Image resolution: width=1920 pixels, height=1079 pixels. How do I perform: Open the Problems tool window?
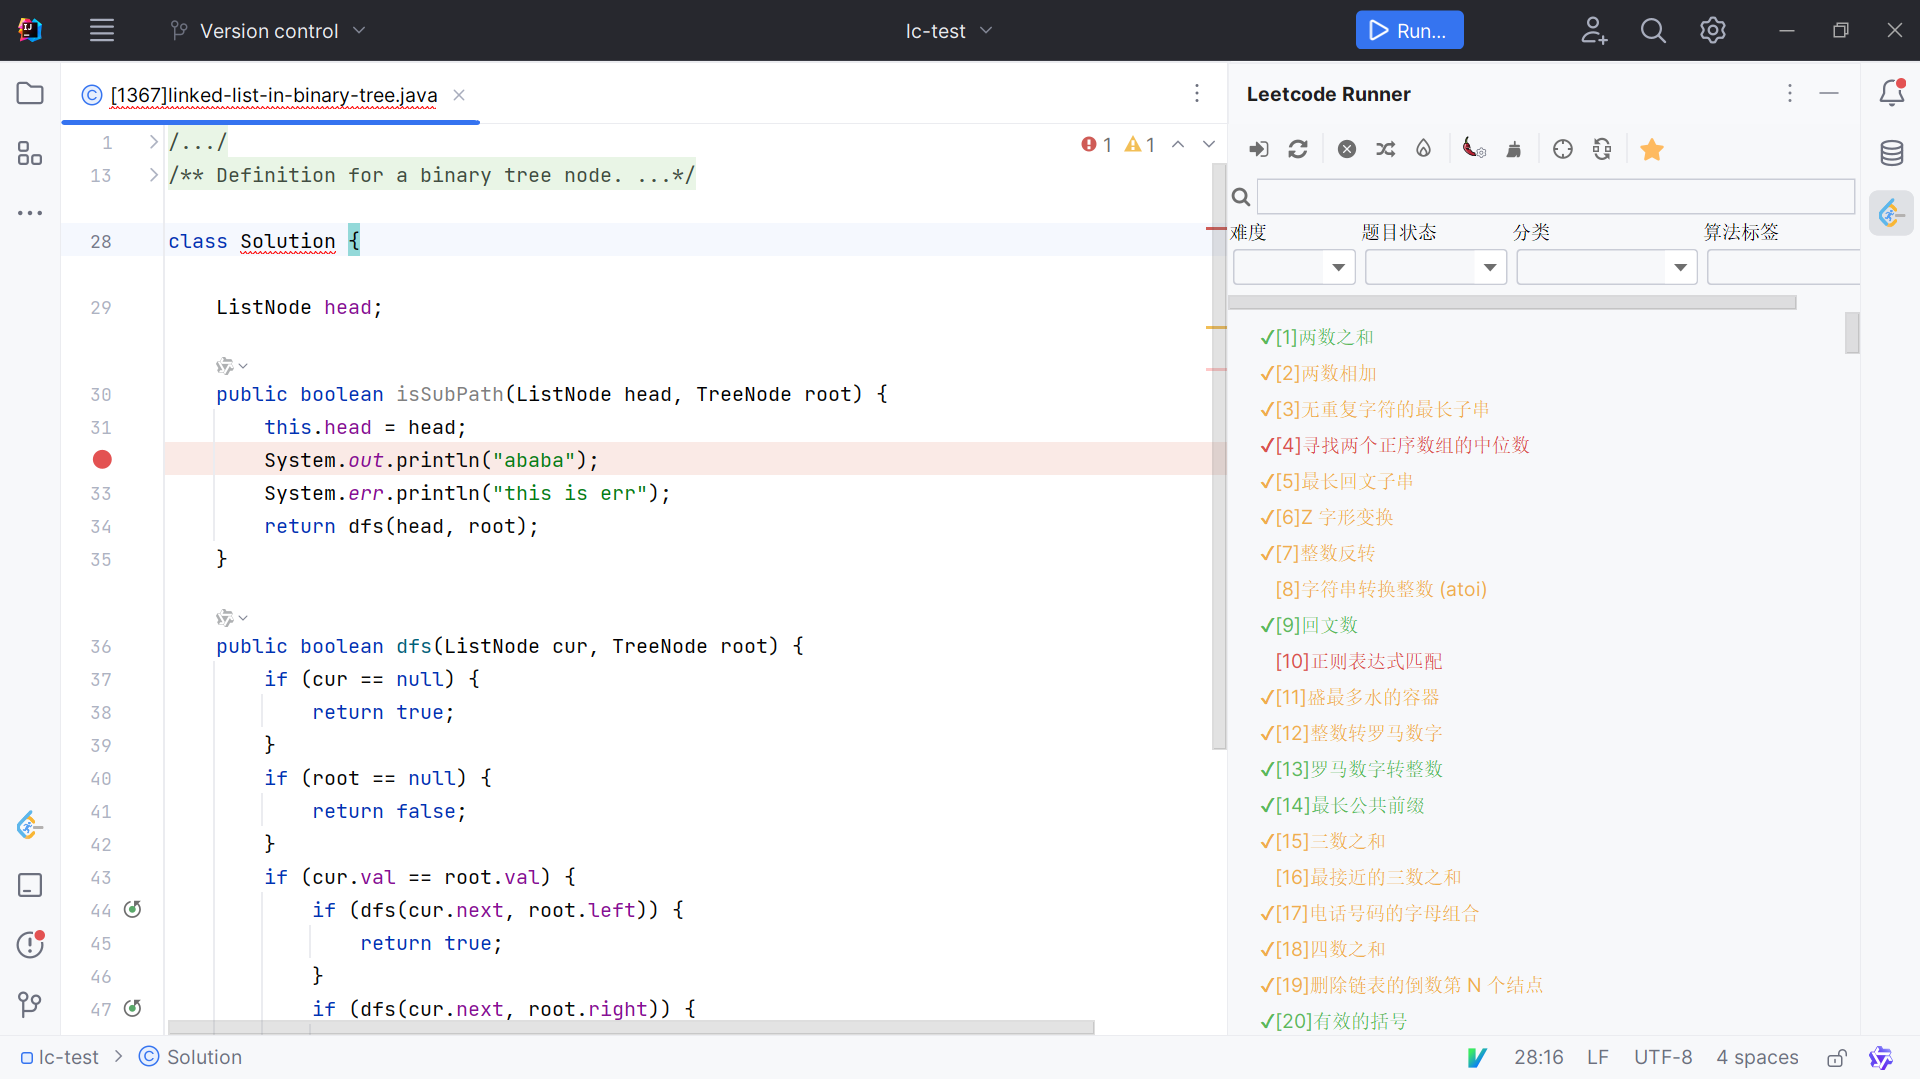tap(30, 944)
